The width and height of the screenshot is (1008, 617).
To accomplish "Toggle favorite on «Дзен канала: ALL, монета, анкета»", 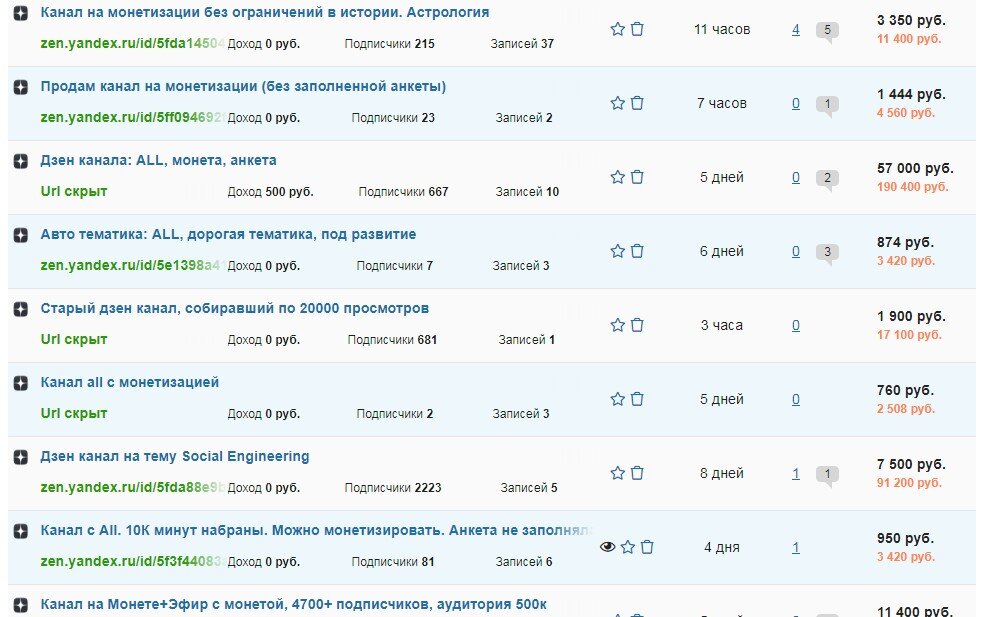I will click(x=618, y=176).
